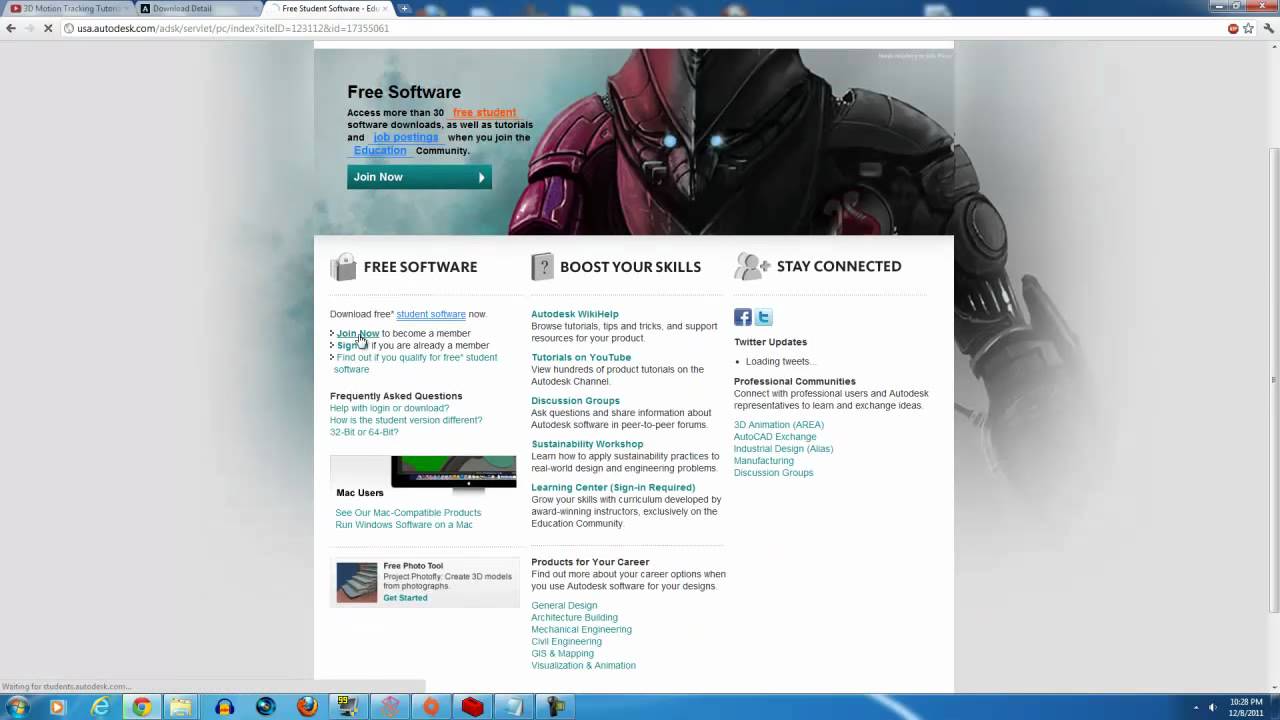This screenshot has width=1280, height=720.
Task: Follow the 'free student' banner link
Action: coord(484,113)
